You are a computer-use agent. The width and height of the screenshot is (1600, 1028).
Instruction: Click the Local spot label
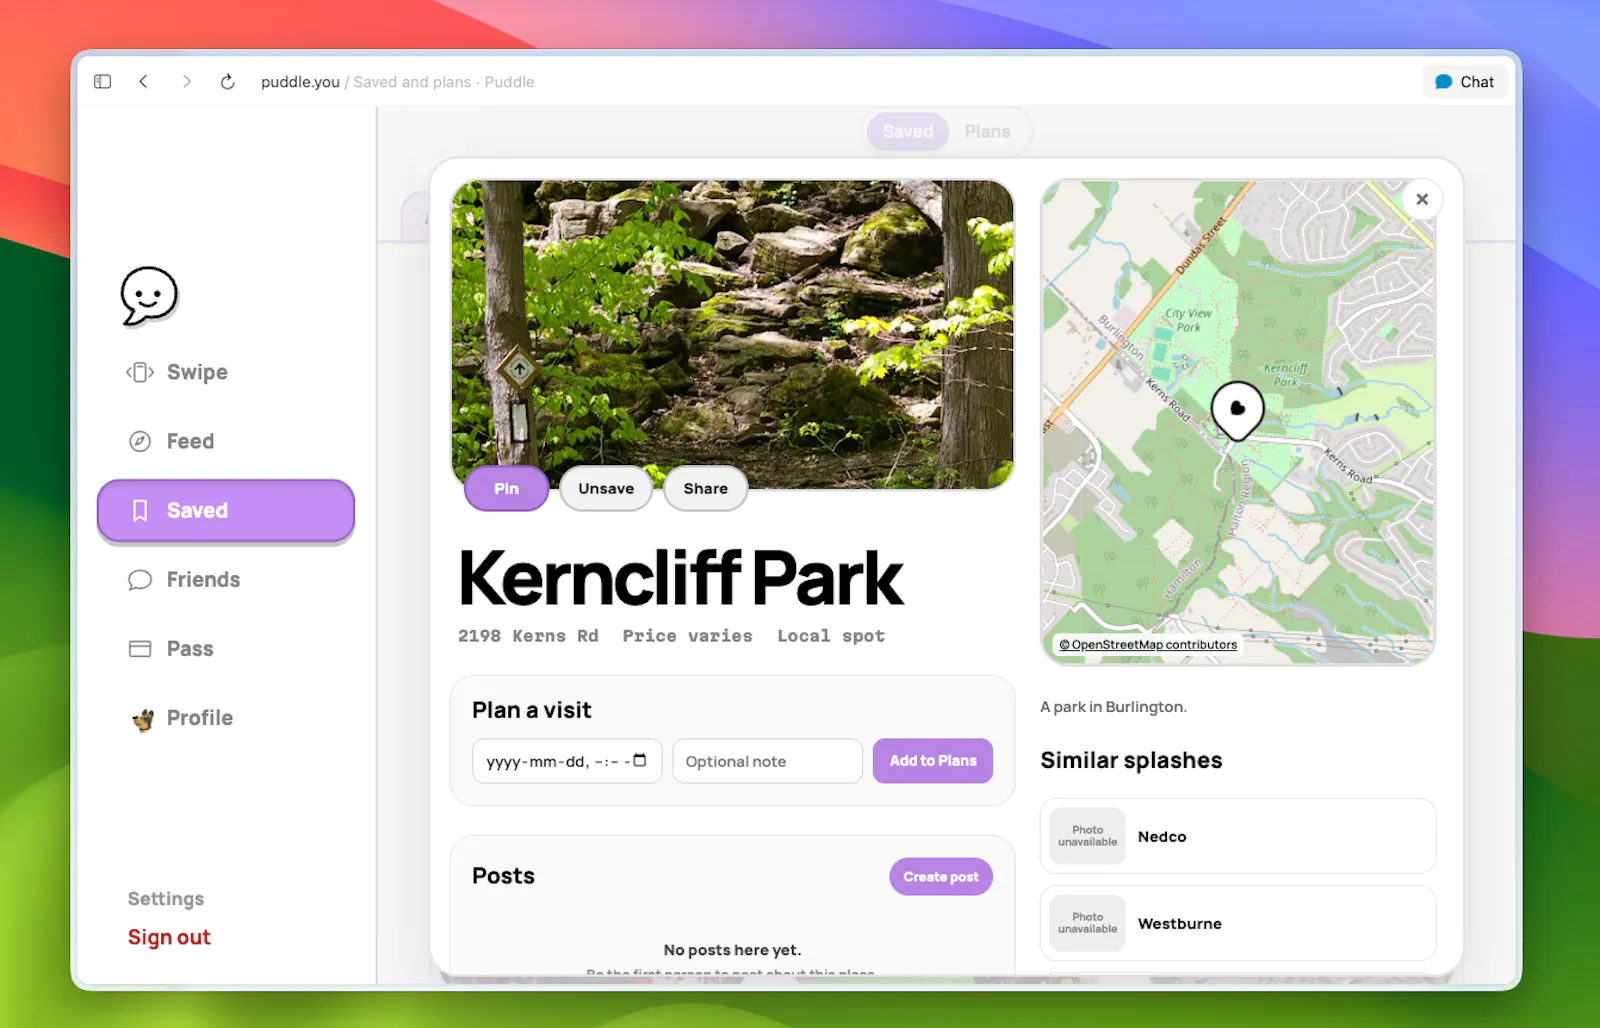coord(831,637)
